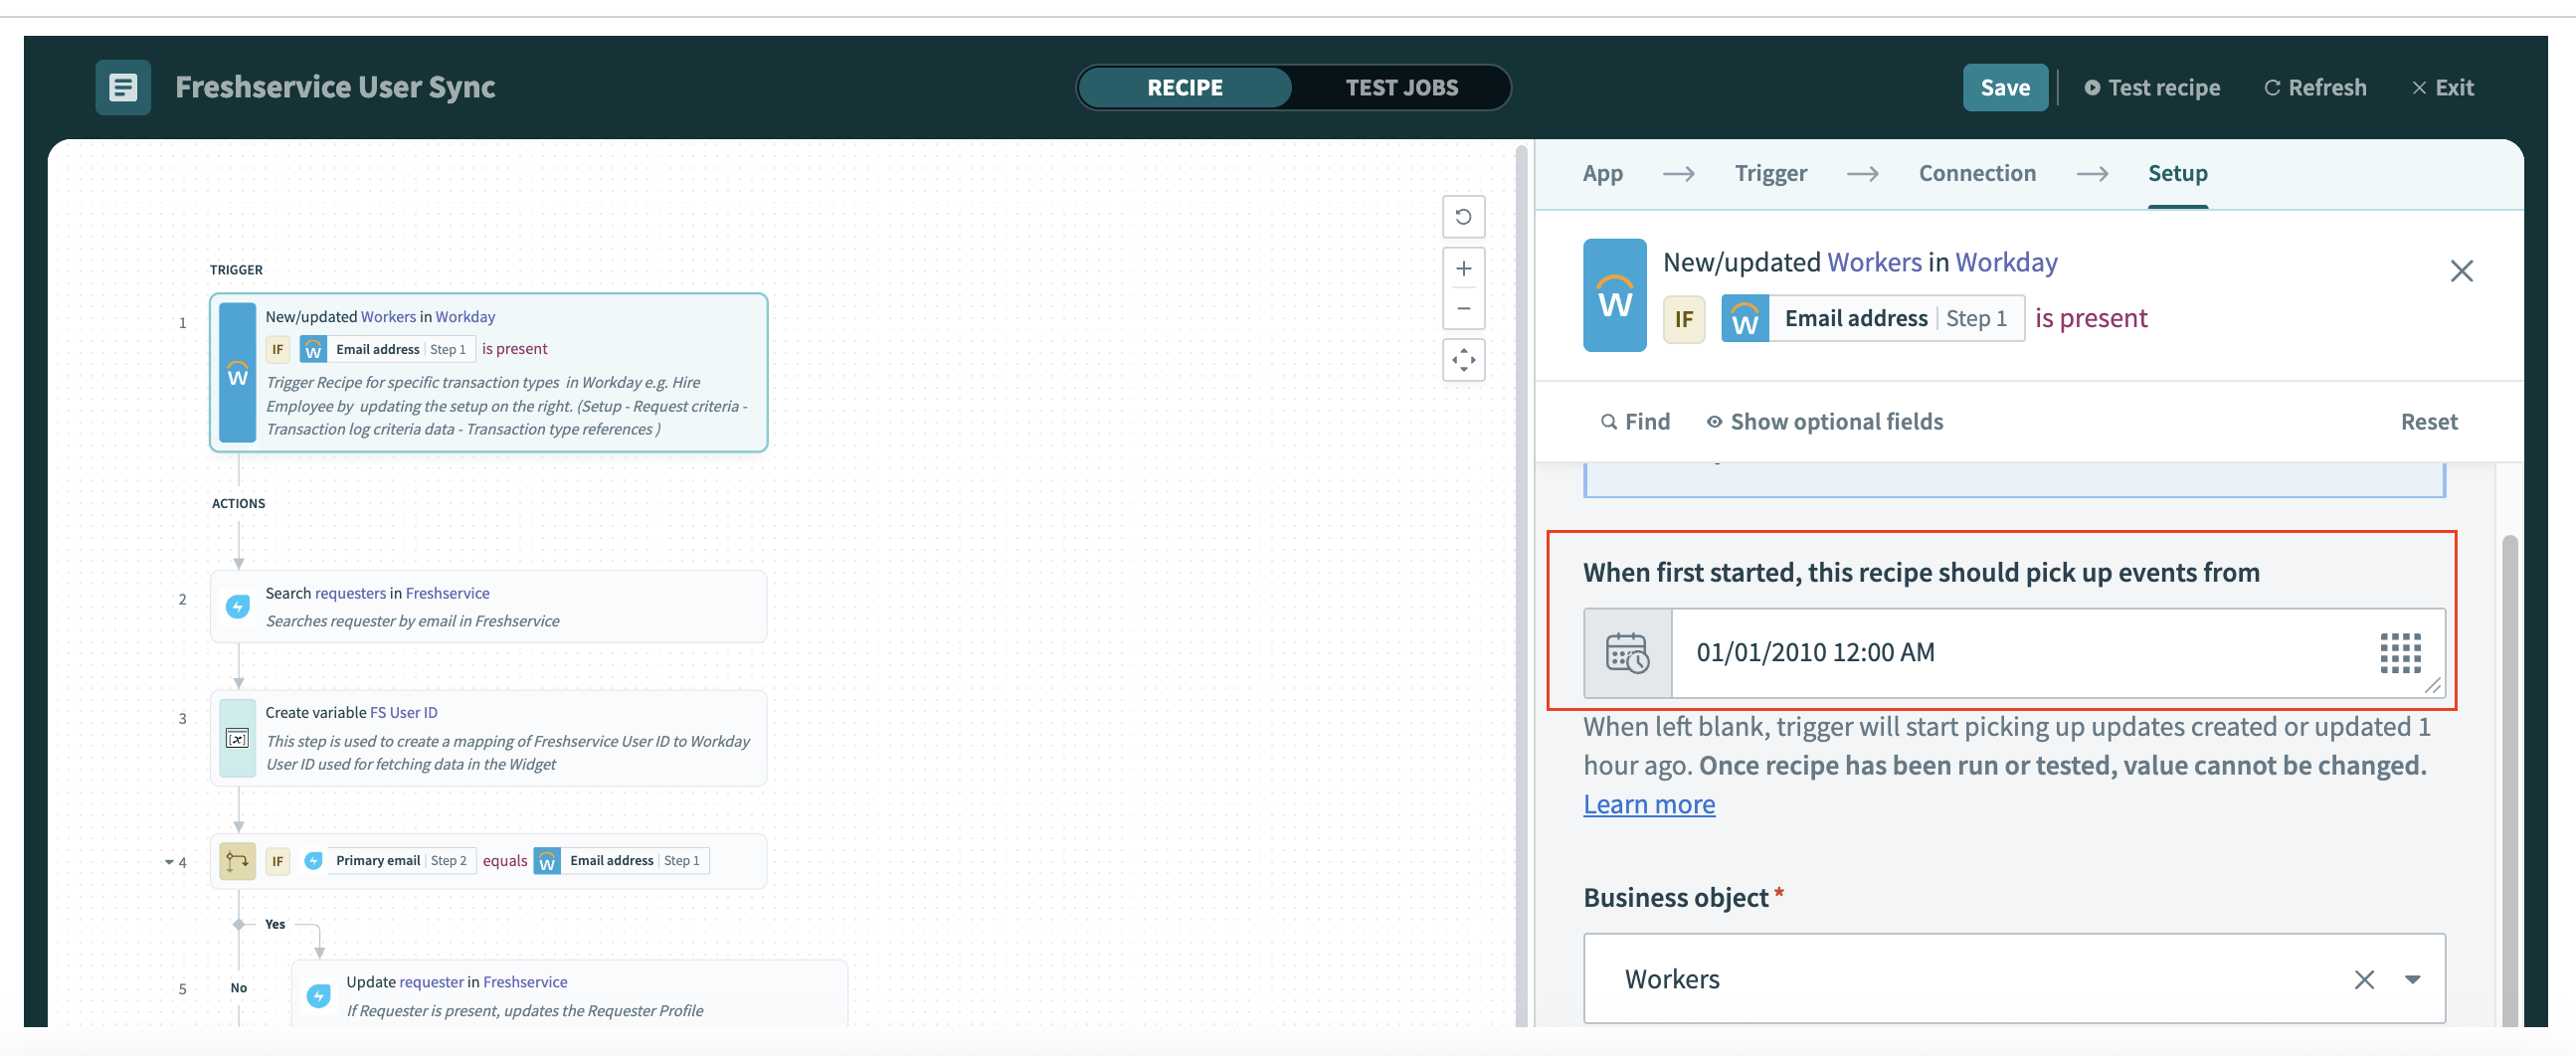Open the Learn more link
This screenshot has height=1056, width=2576.
1649,804
